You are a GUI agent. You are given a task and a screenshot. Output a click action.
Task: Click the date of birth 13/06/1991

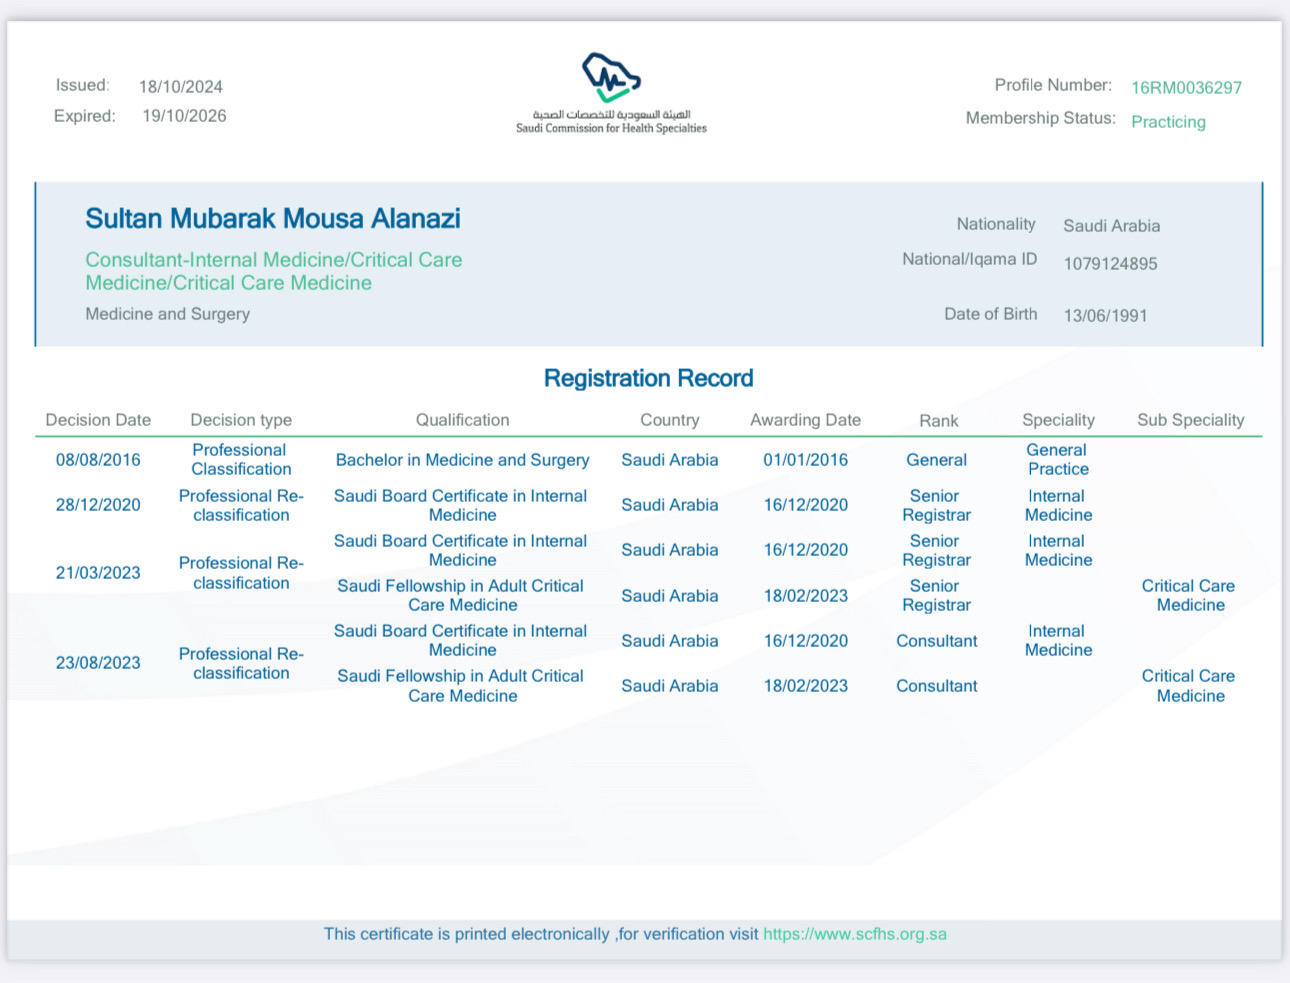click(x=1105, y=316)
